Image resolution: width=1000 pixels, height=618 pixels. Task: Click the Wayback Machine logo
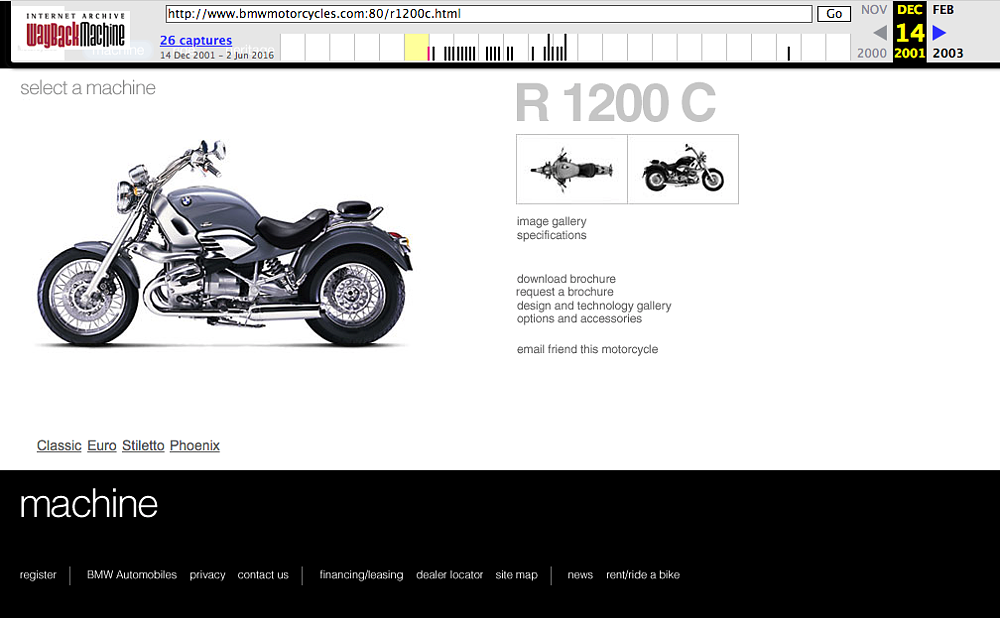[75, 32]
